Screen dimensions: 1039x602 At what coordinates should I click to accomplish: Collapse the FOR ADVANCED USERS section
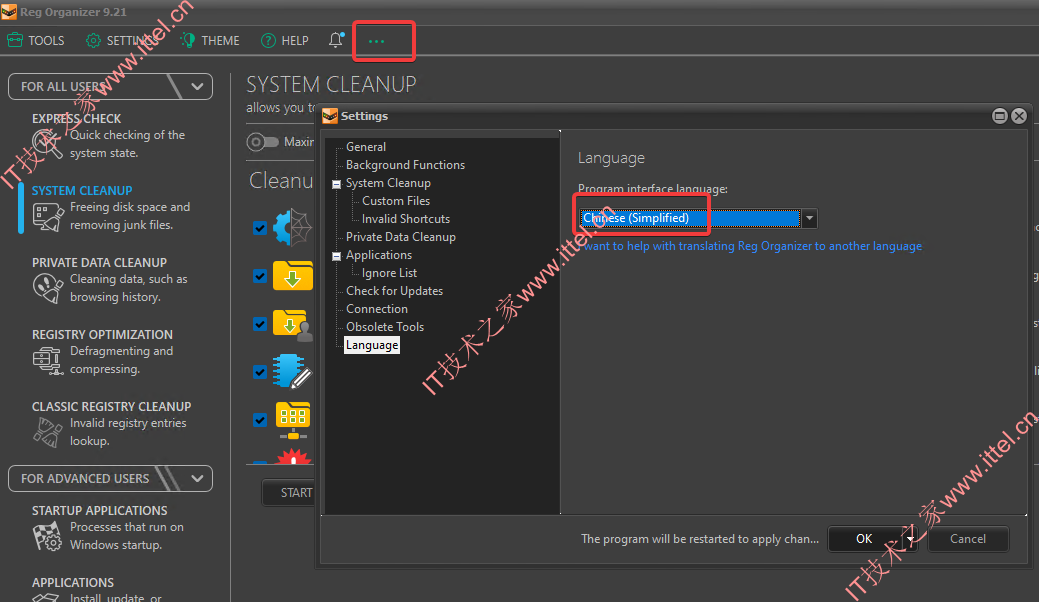pyautogui.click(x=197, y=479)
